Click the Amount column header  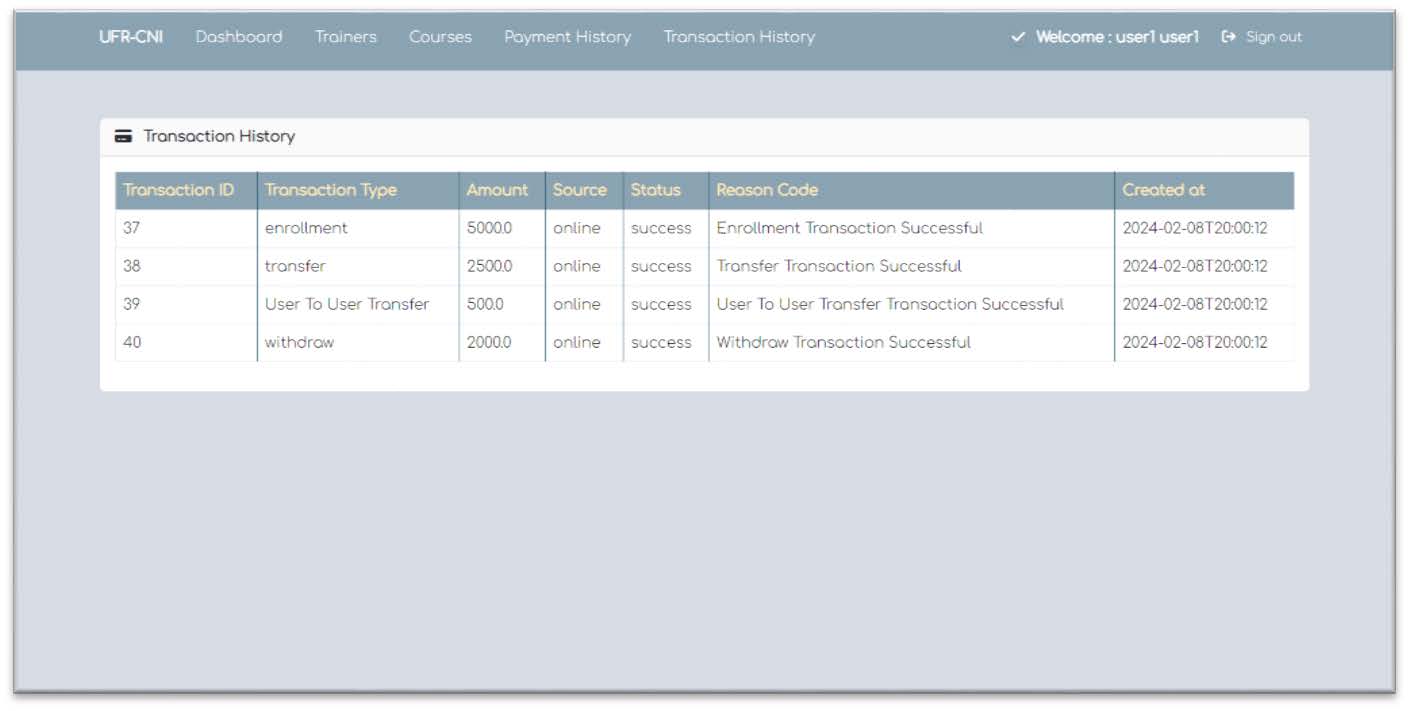498,190
